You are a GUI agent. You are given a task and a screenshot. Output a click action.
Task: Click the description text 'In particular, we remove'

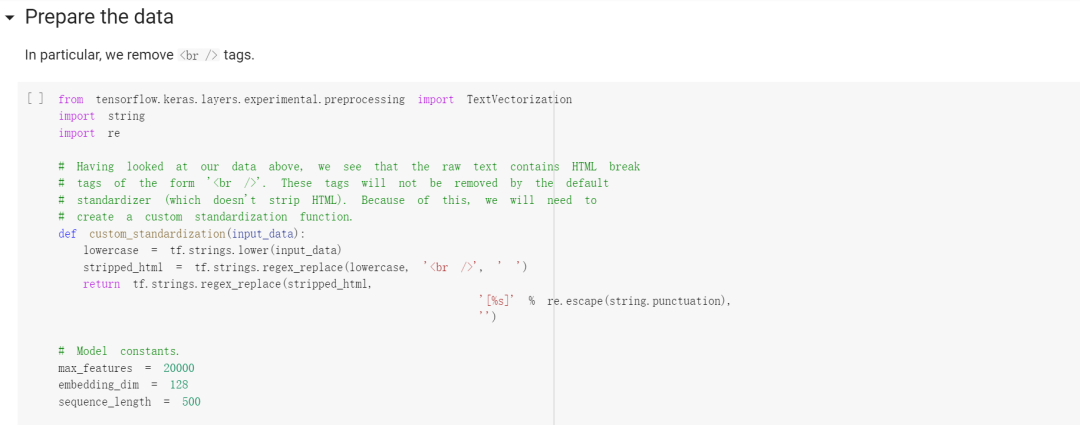(x=99, y=54)
